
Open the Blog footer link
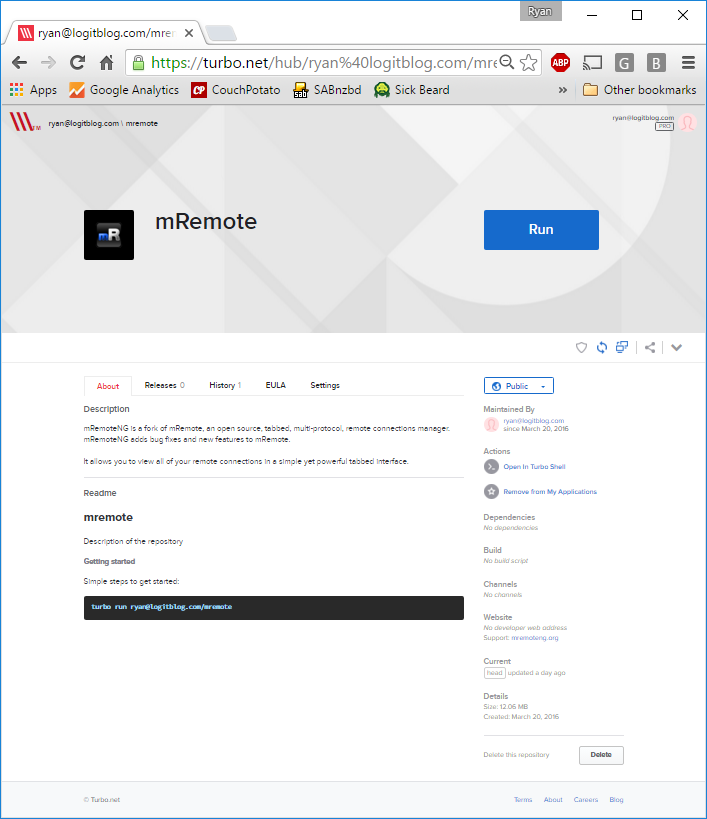coord(616,800)
